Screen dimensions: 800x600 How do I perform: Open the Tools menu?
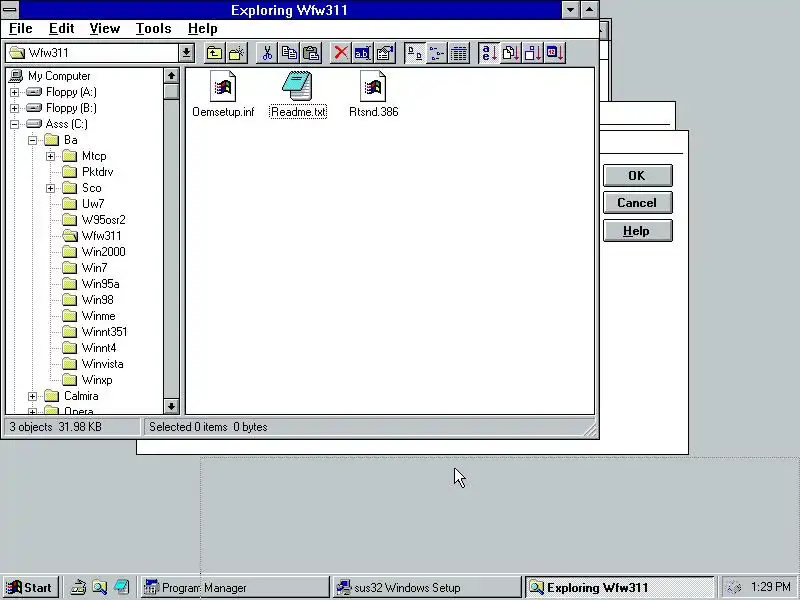[153, 29]
